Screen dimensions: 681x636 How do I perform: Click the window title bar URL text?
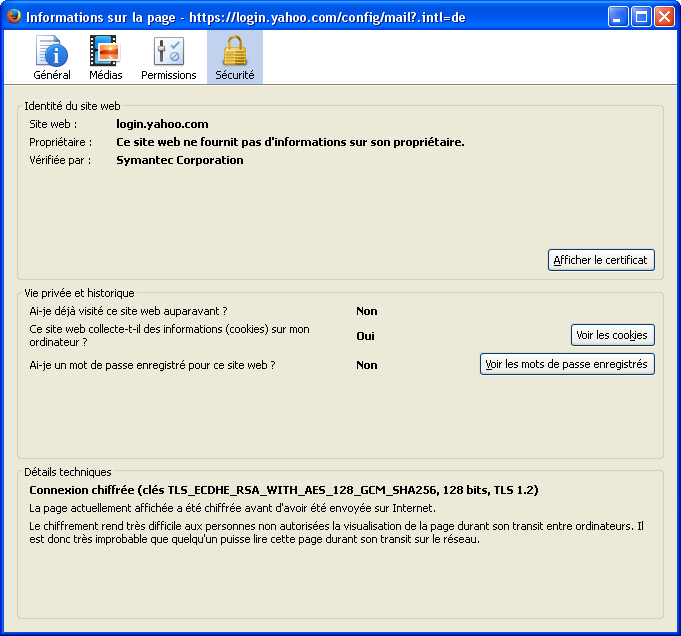tap(327, 17)
